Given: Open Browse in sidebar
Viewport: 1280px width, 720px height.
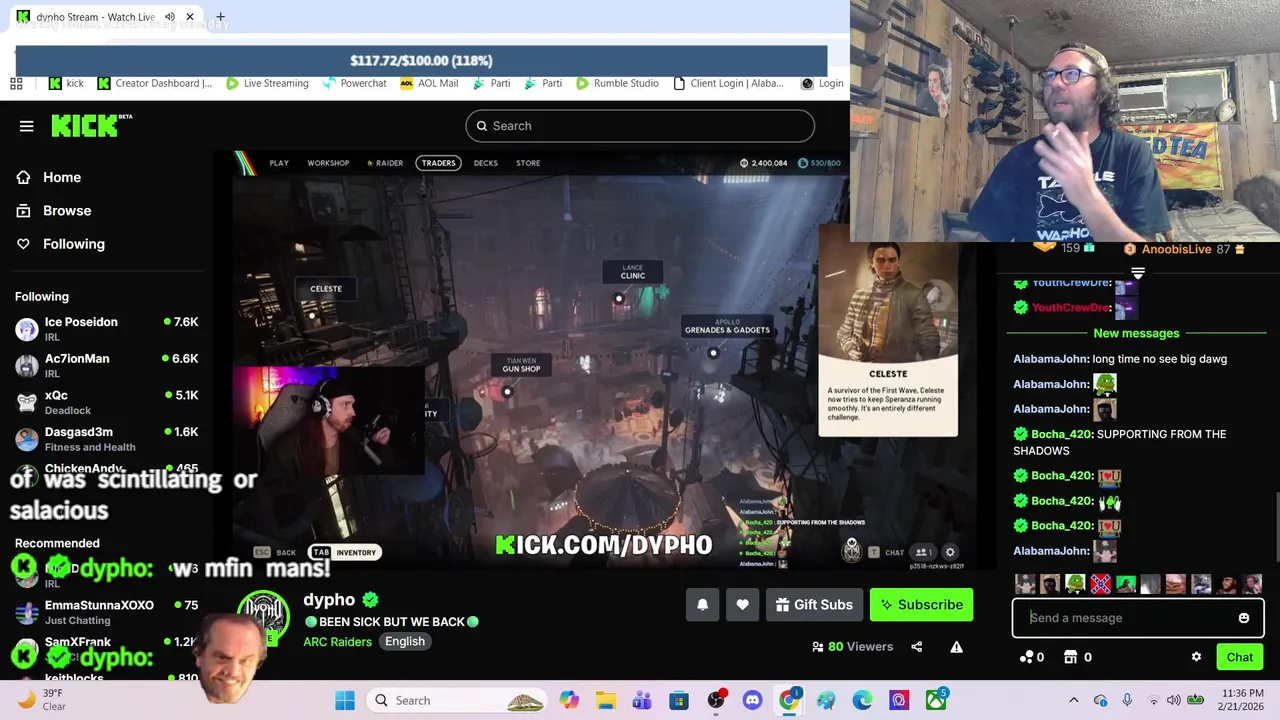Looking at the screenshot, I should click(67, 210).
